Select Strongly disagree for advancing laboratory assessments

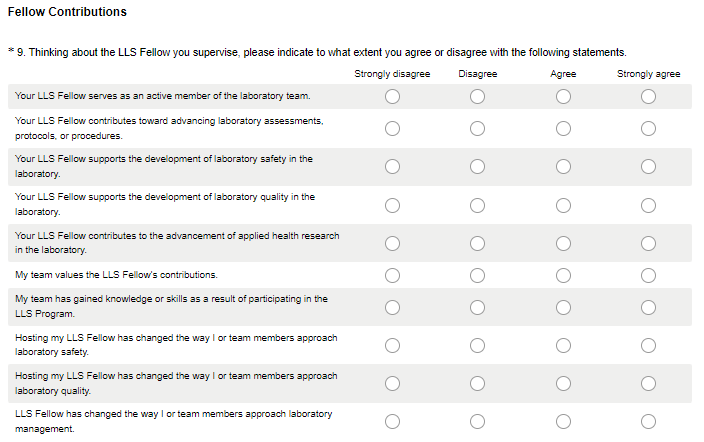click(392, 128)
